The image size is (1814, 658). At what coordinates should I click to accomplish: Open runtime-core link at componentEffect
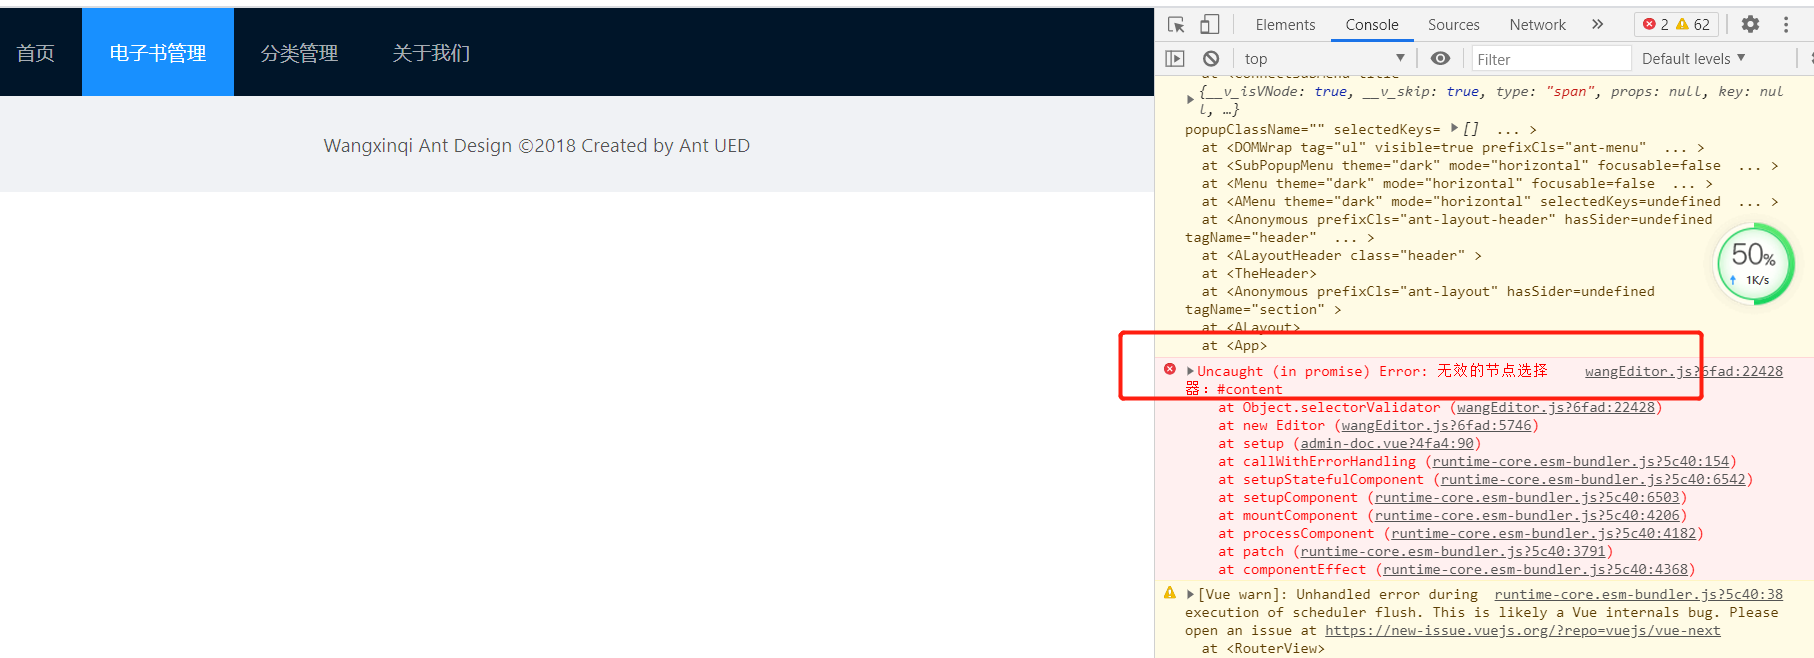point(1535,569)
